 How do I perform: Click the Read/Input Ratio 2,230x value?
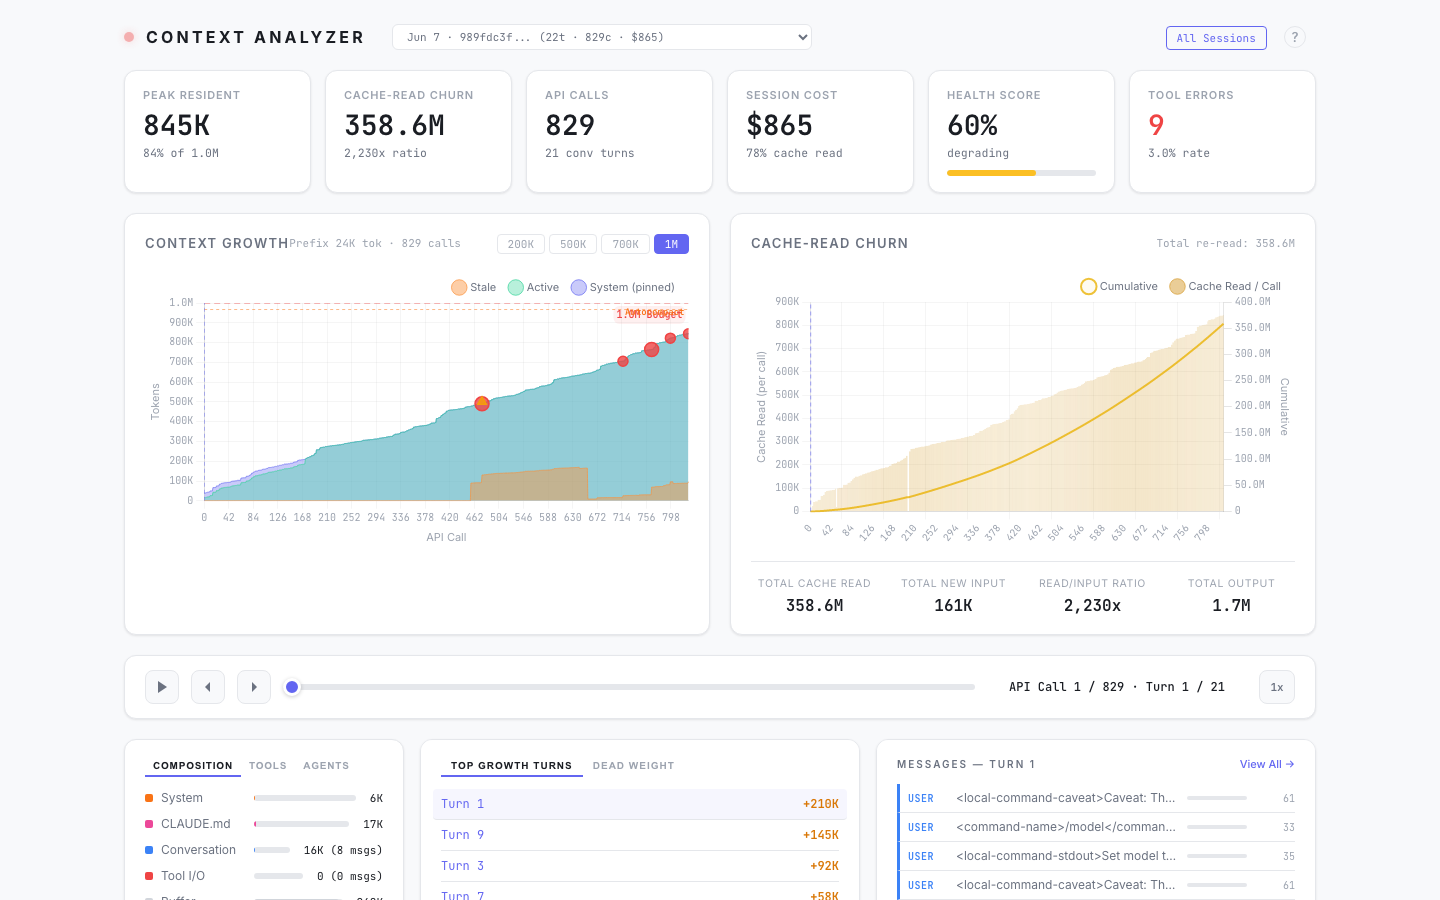click(x=1092, y=605)
